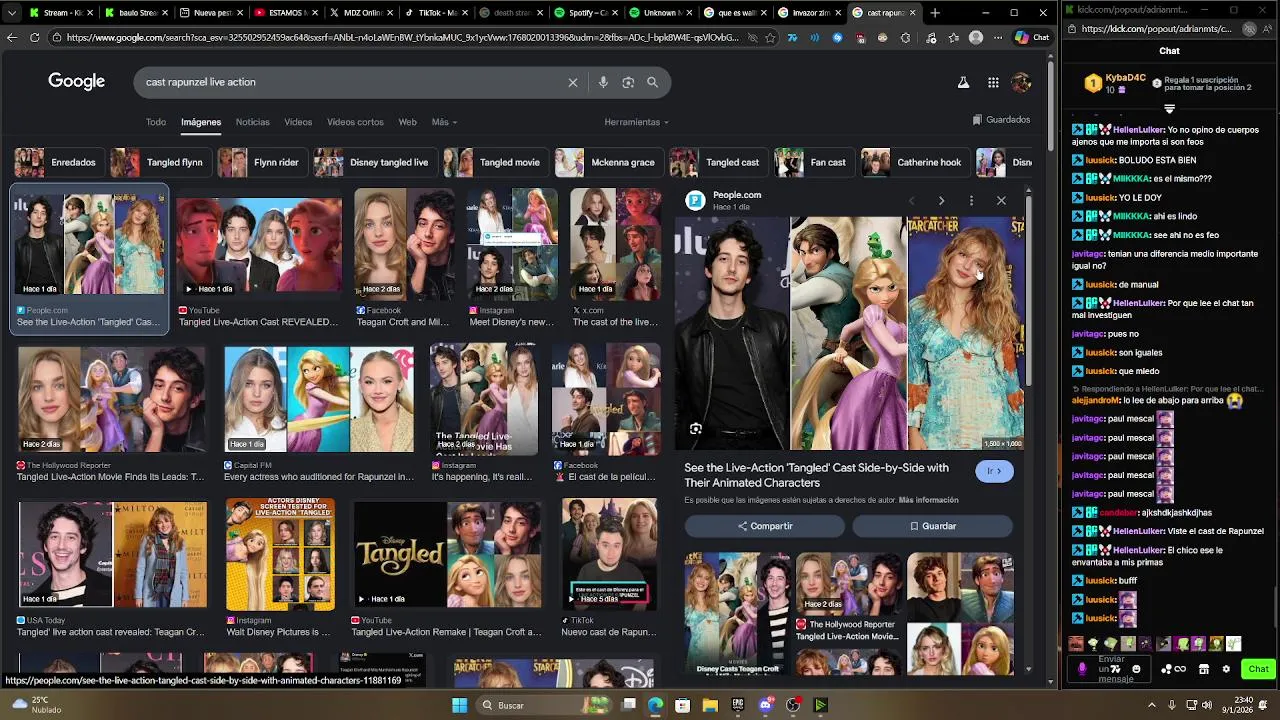
Task: Select the Mckenna grace suggestion chip
Action: (x=609, y=162)
